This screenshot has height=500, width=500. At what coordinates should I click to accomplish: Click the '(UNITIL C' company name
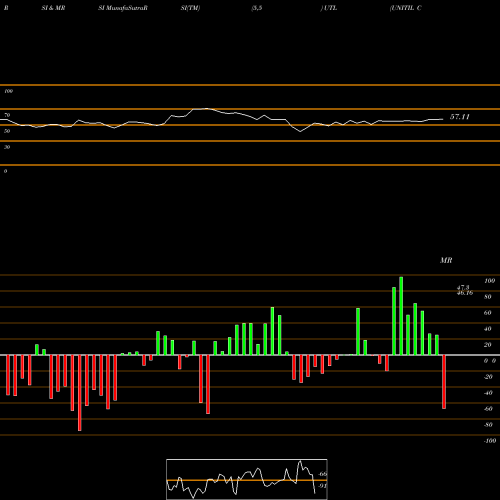[x=406, y=8]
